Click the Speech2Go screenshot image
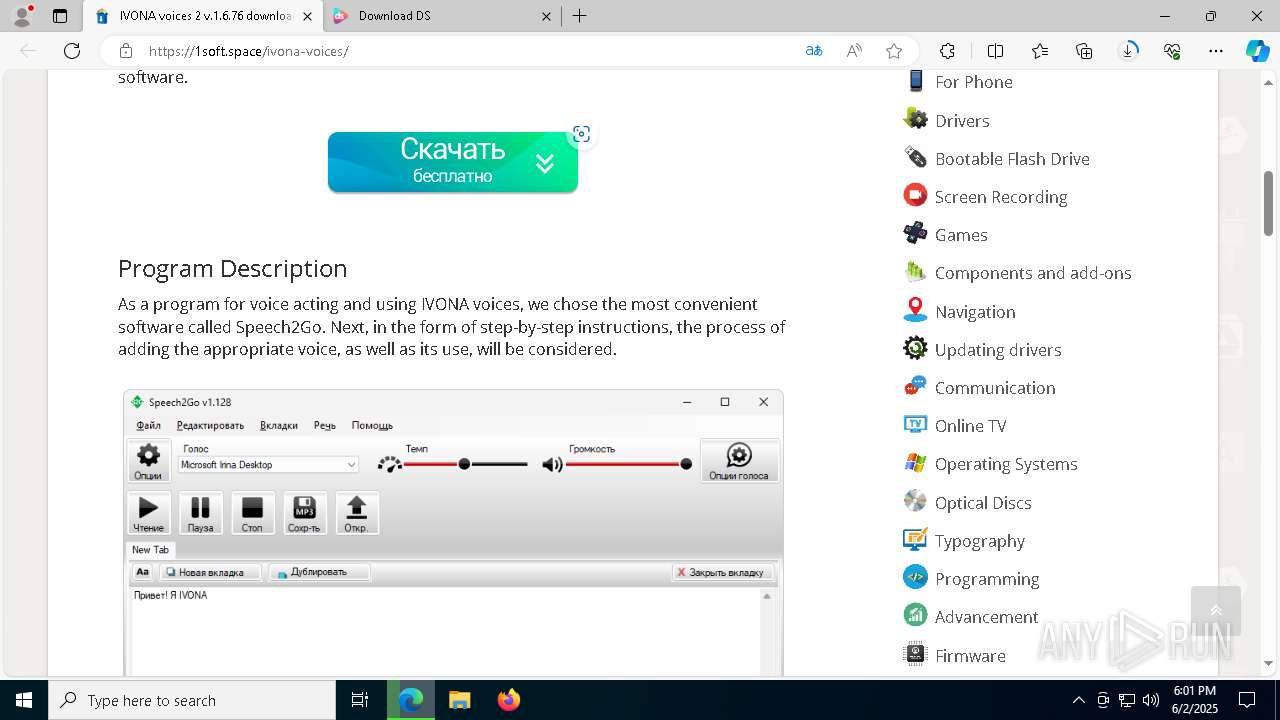1280x720 pixels. click(x=453, y=532)
